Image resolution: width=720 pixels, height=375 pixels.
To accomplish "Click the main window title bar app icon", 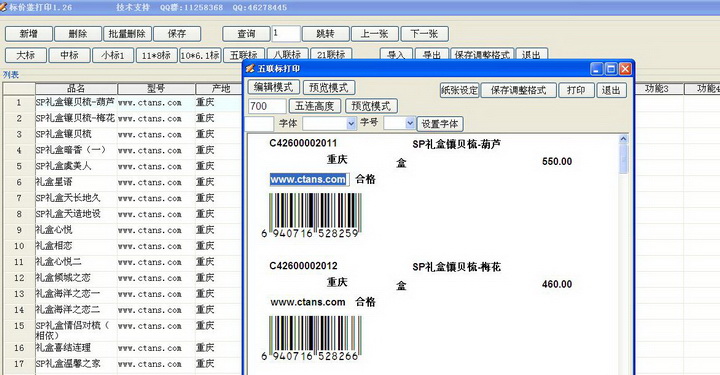I will pos(4,7).
